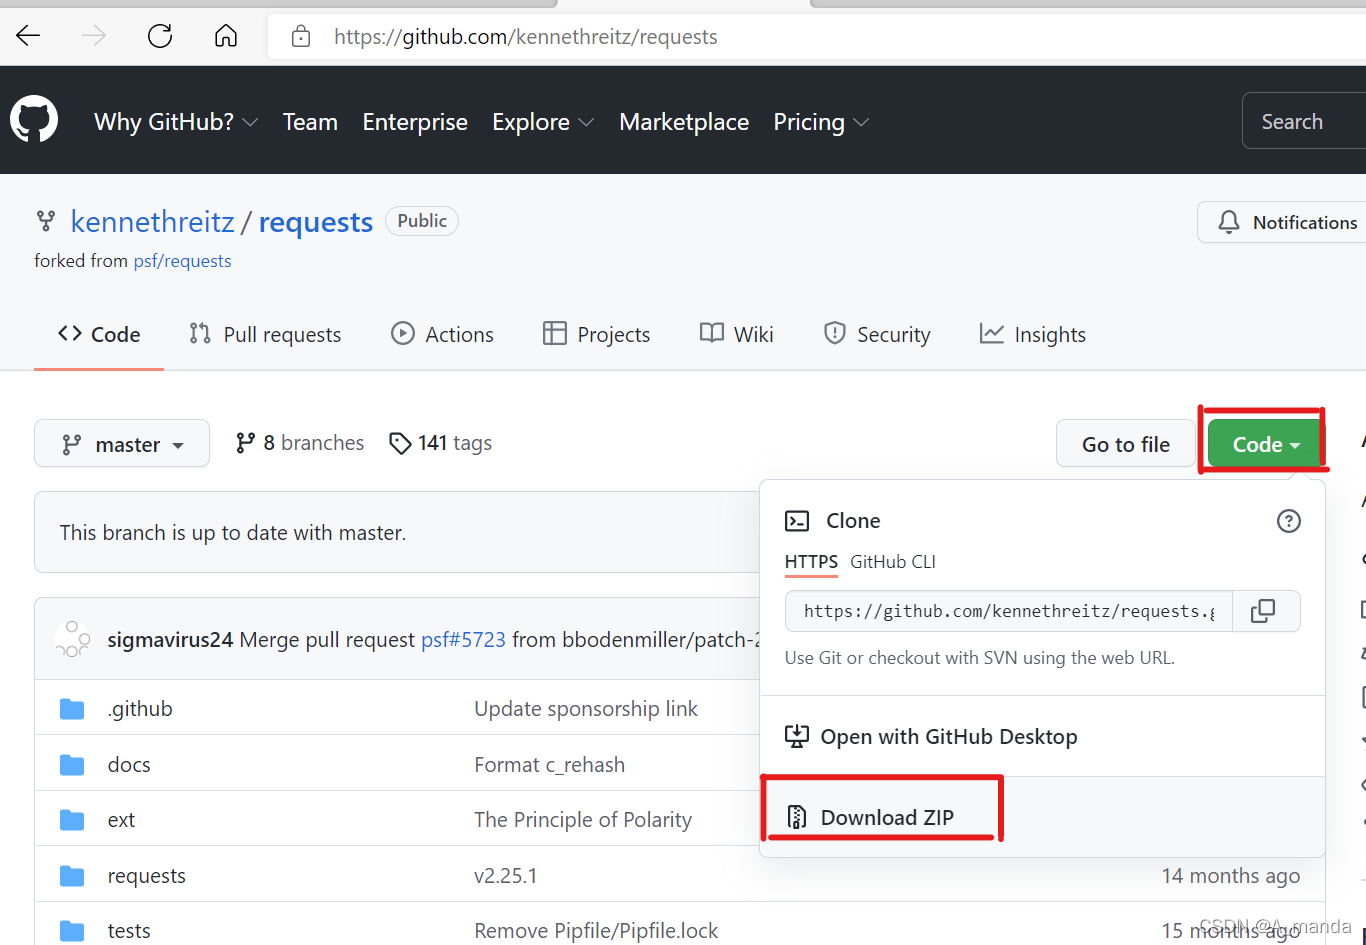Screen dimensions: 1366x945
Task: Expand the master branch selector
Action: coord(121,443)
